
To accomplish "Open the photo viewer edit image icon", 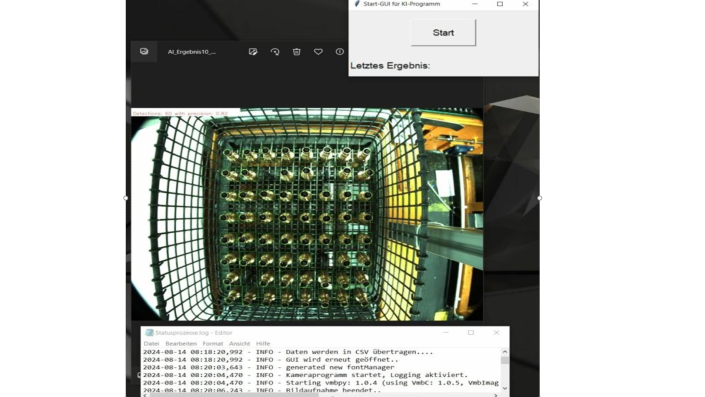I will [x=253, y=52].
